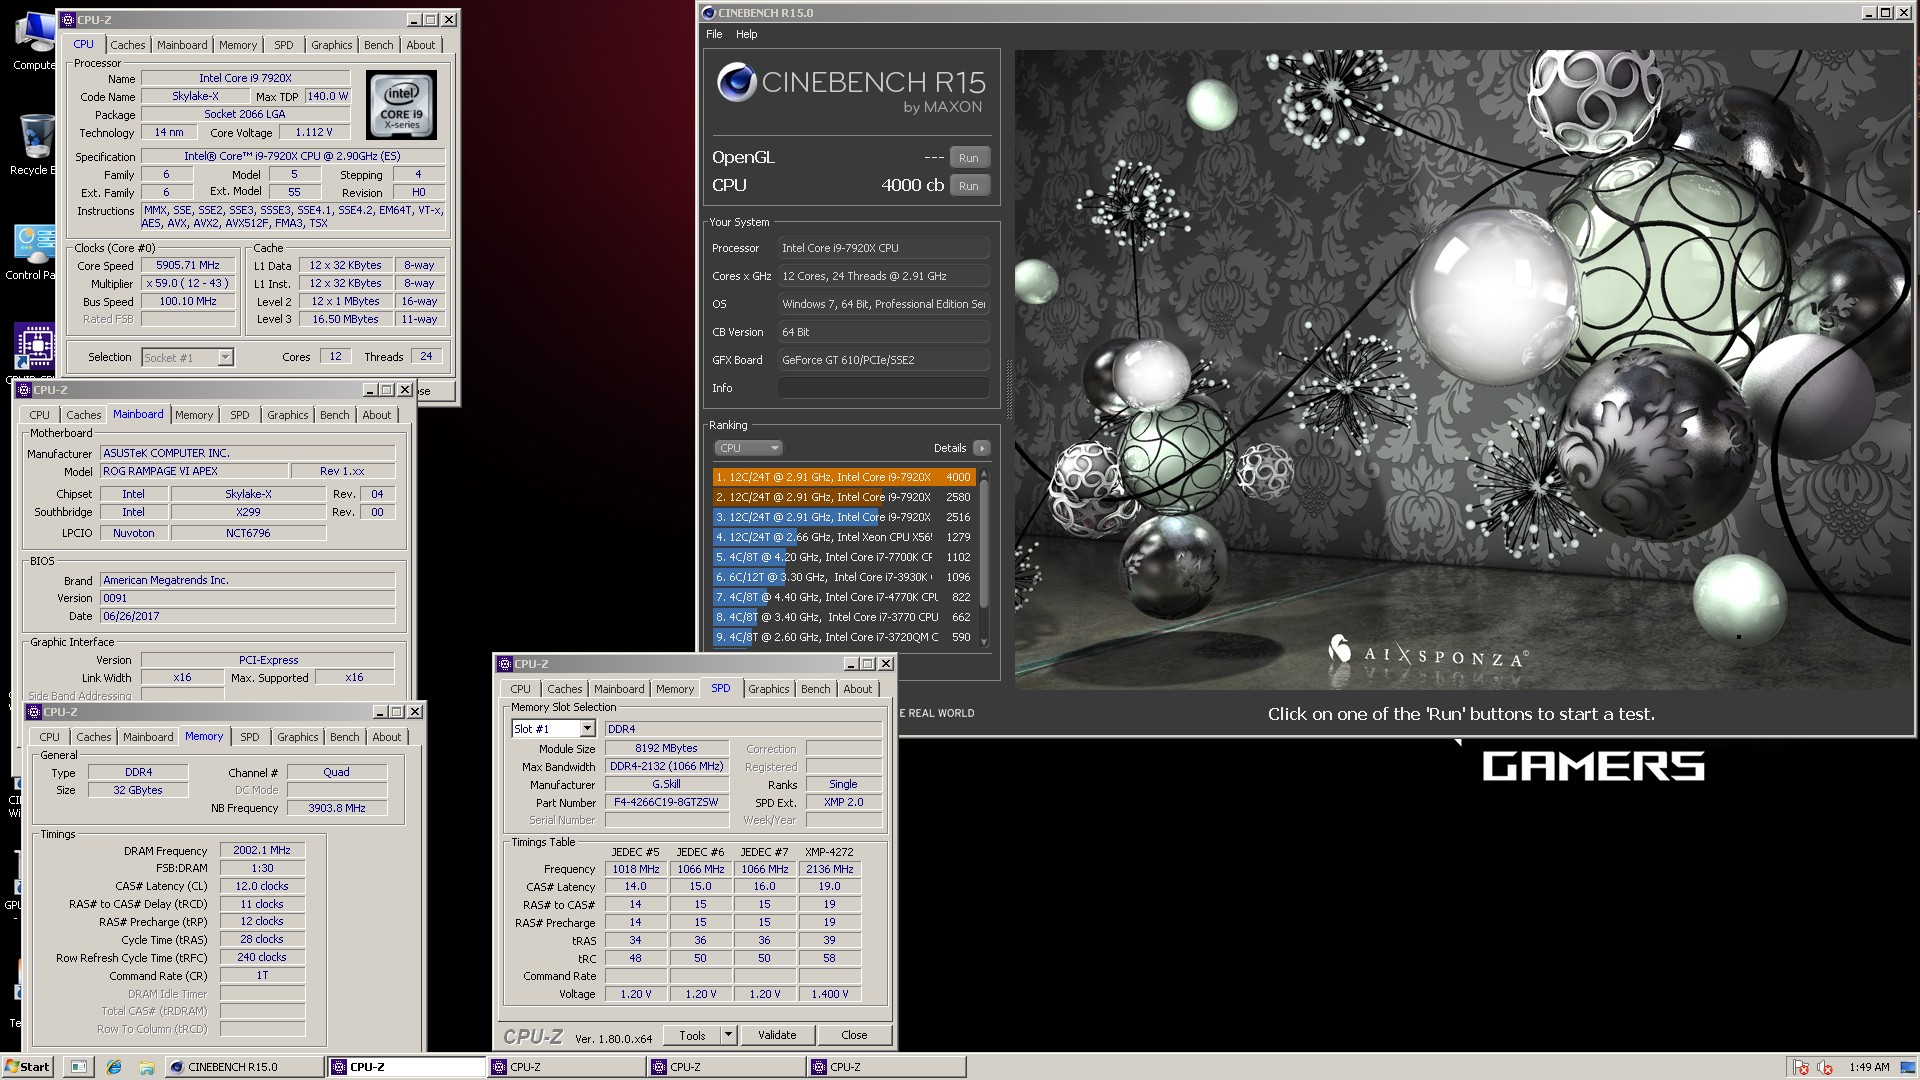The image size is (1920, 1080).
Task: Click the ranking list scroll-up arrow
Action: (x=984, y=474)
